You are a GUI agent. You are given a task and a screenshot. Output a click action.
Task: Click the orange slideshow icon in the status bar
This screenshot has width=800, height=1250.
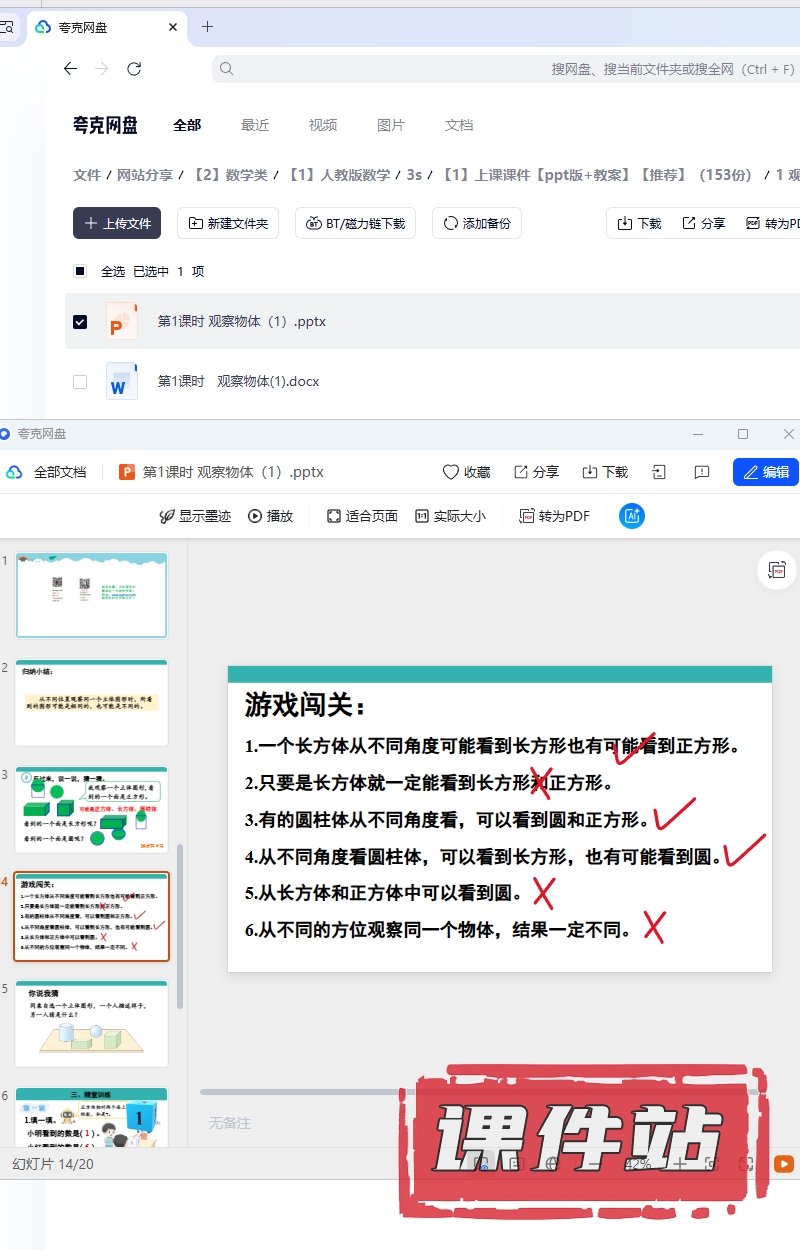coord(784,1164)
